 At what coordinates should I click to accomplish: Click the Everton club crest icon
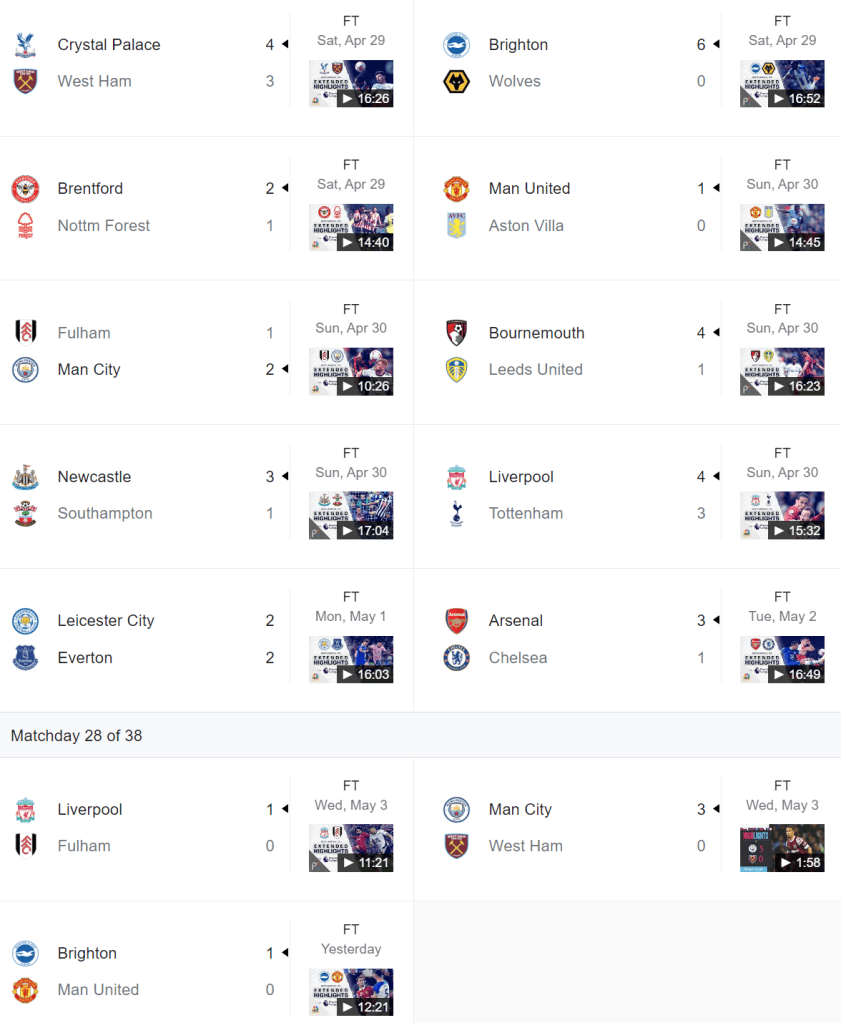tap(25, 658)
